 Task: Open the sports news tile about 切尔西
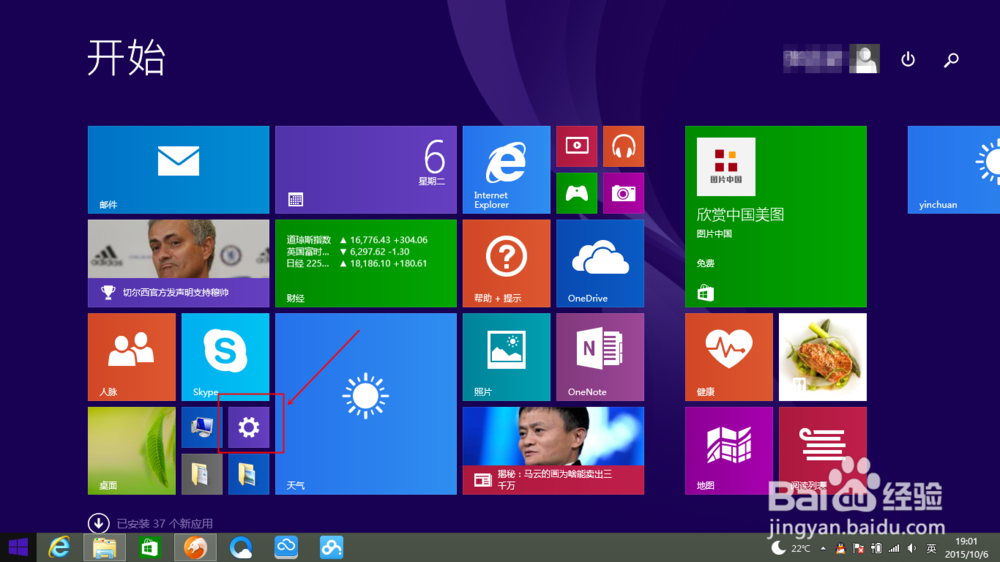coord(179,263)
